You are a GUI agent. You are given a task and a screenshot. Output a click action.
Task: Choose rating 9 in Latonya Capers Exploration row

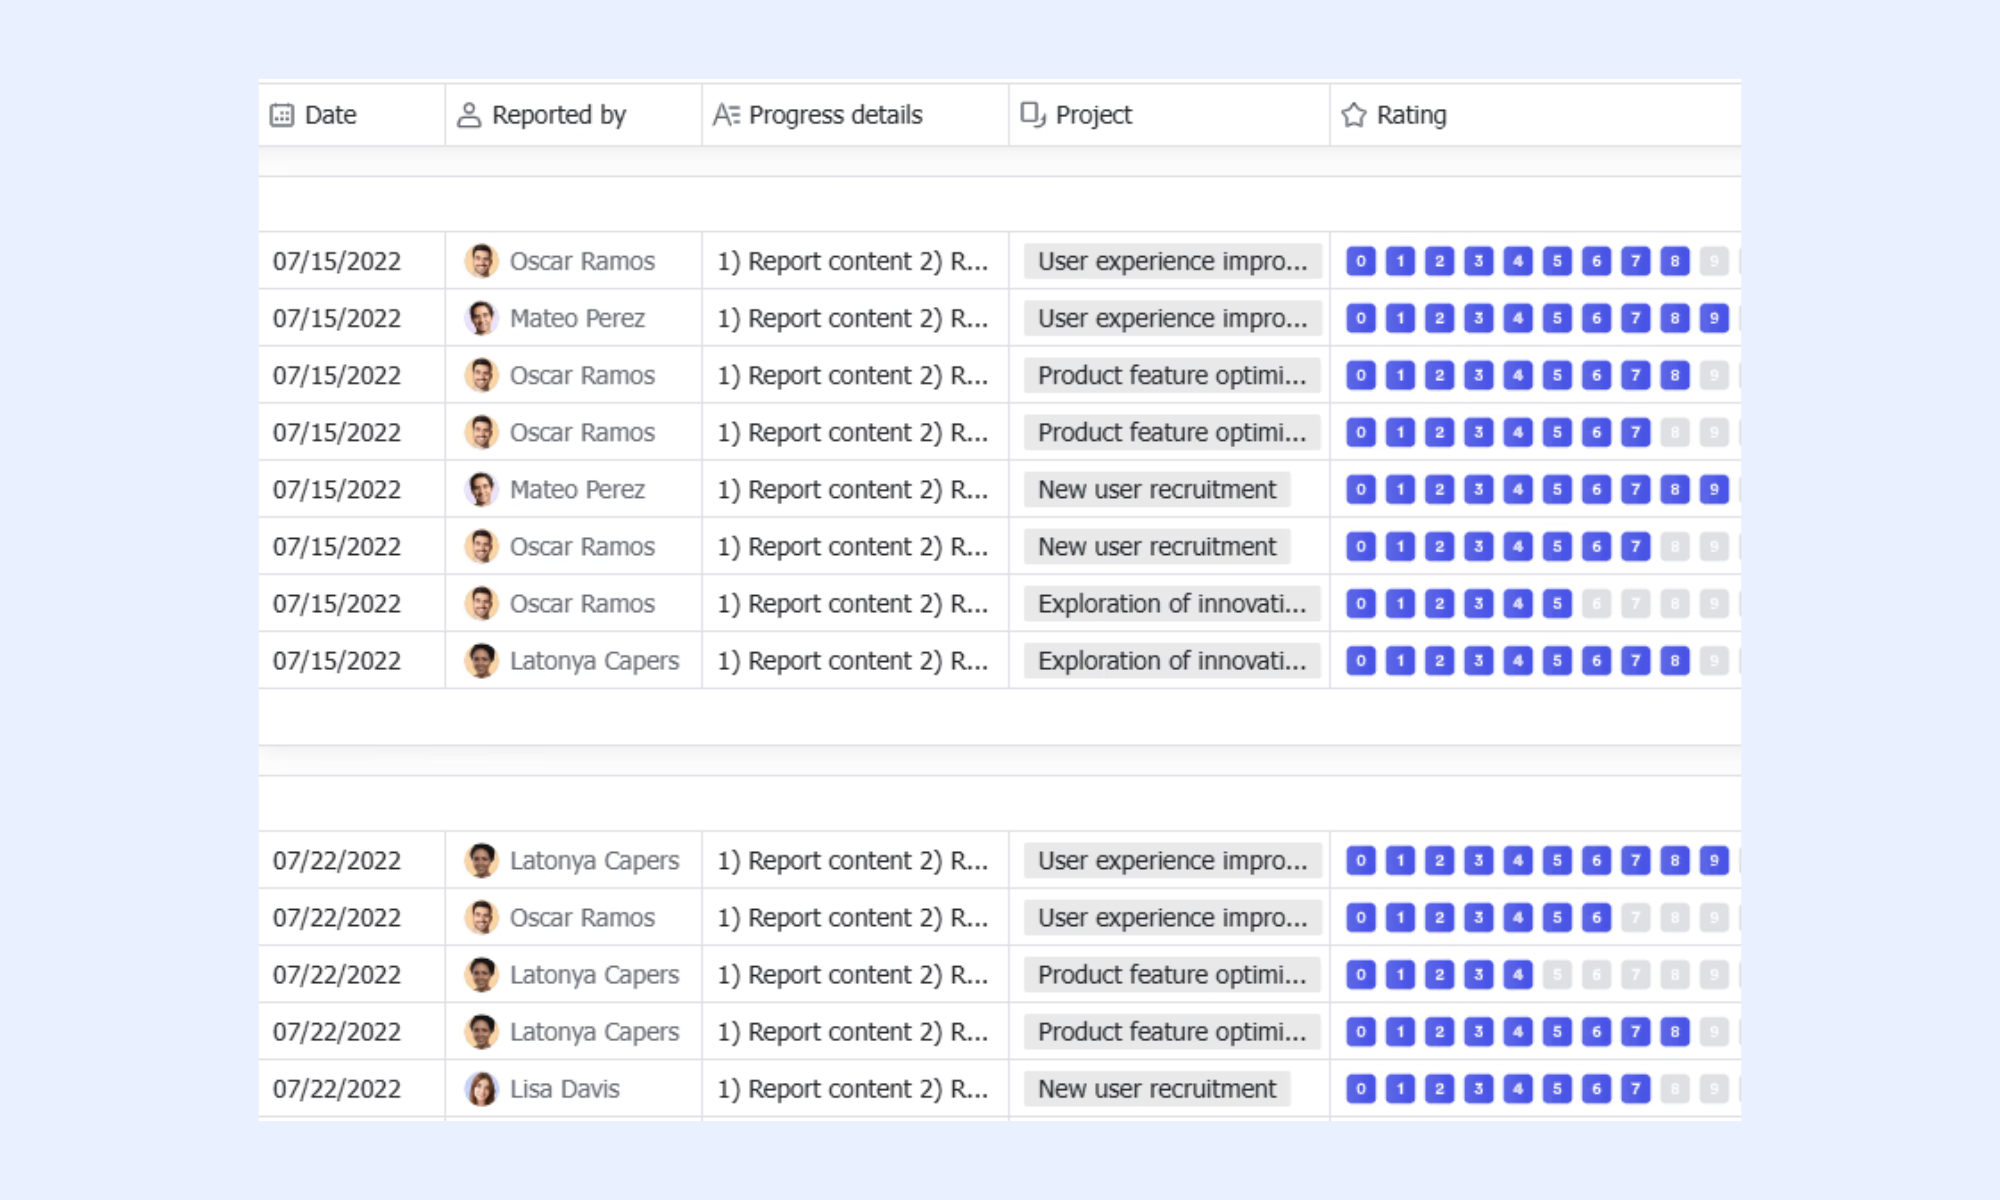point(1714,660)
